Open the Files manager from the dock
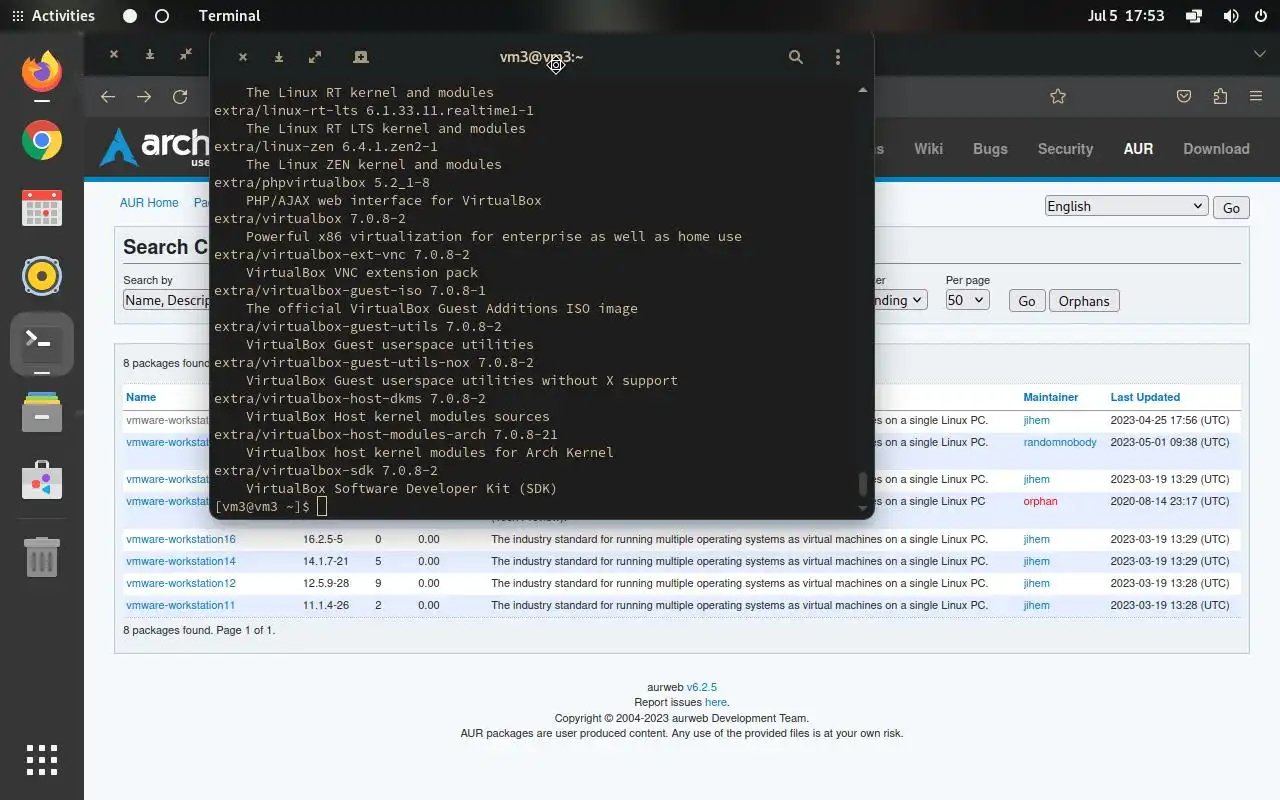1280x800 pixels. coord(42,412)
